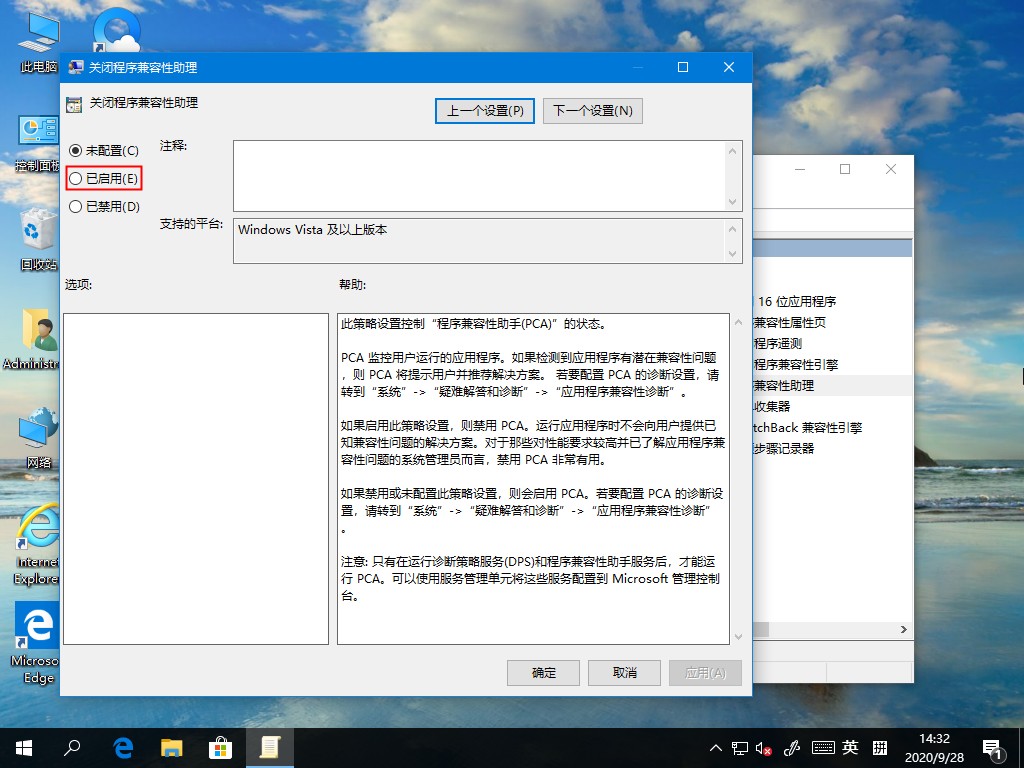Expand hidden icons with the tray chevron
This screenshot has width=1024, height=768.
[716, 747]
